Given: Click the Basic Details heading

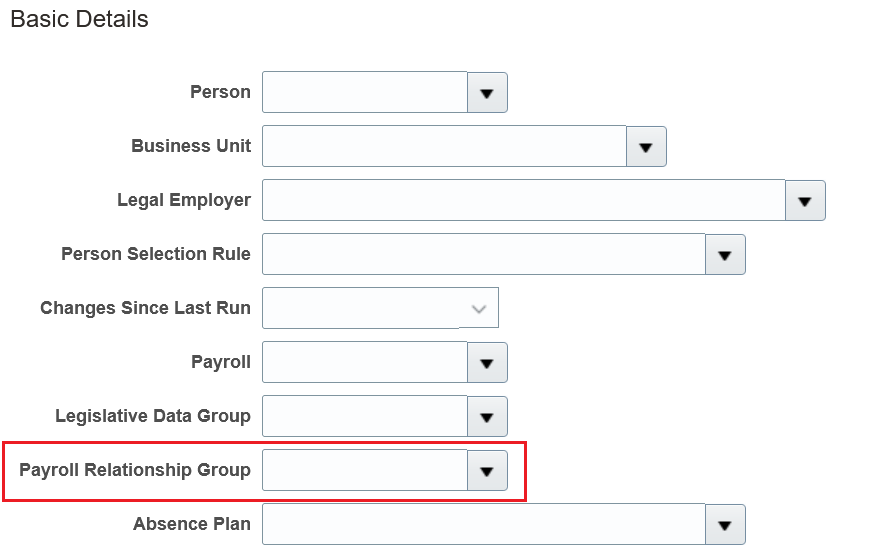Looking at the screenshot, I should (79, 19).
